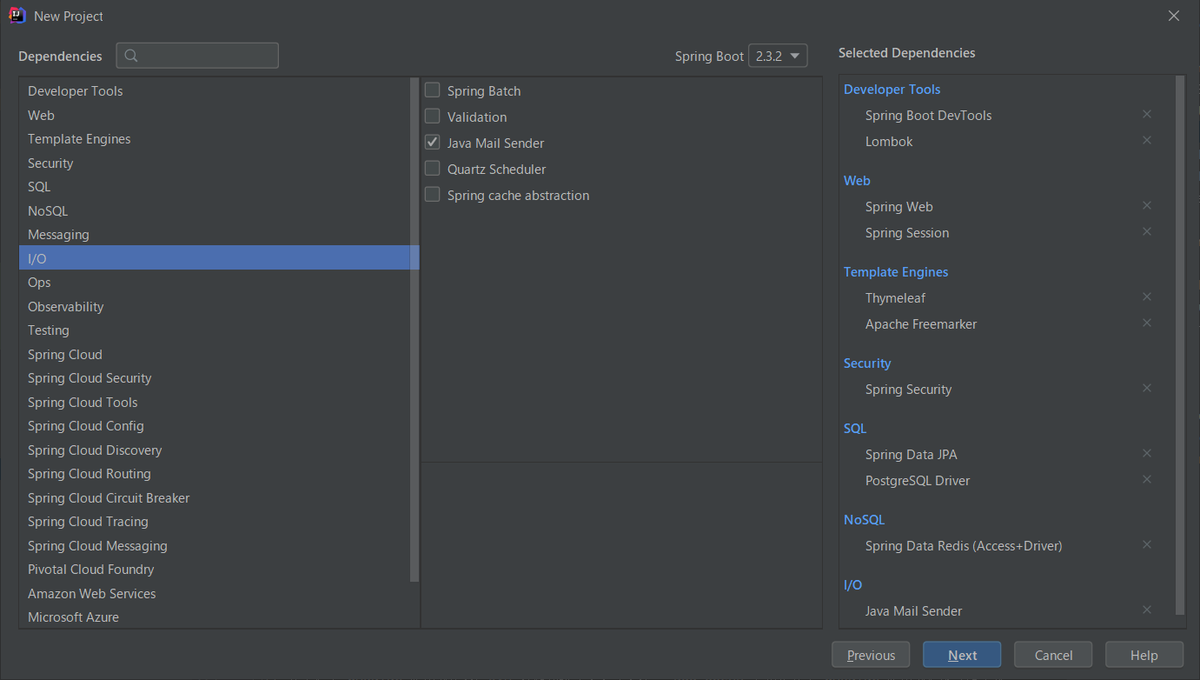Tick the Quartz Scheduler checkbox
Viewport: 1200px width, 680px height.
432,168
